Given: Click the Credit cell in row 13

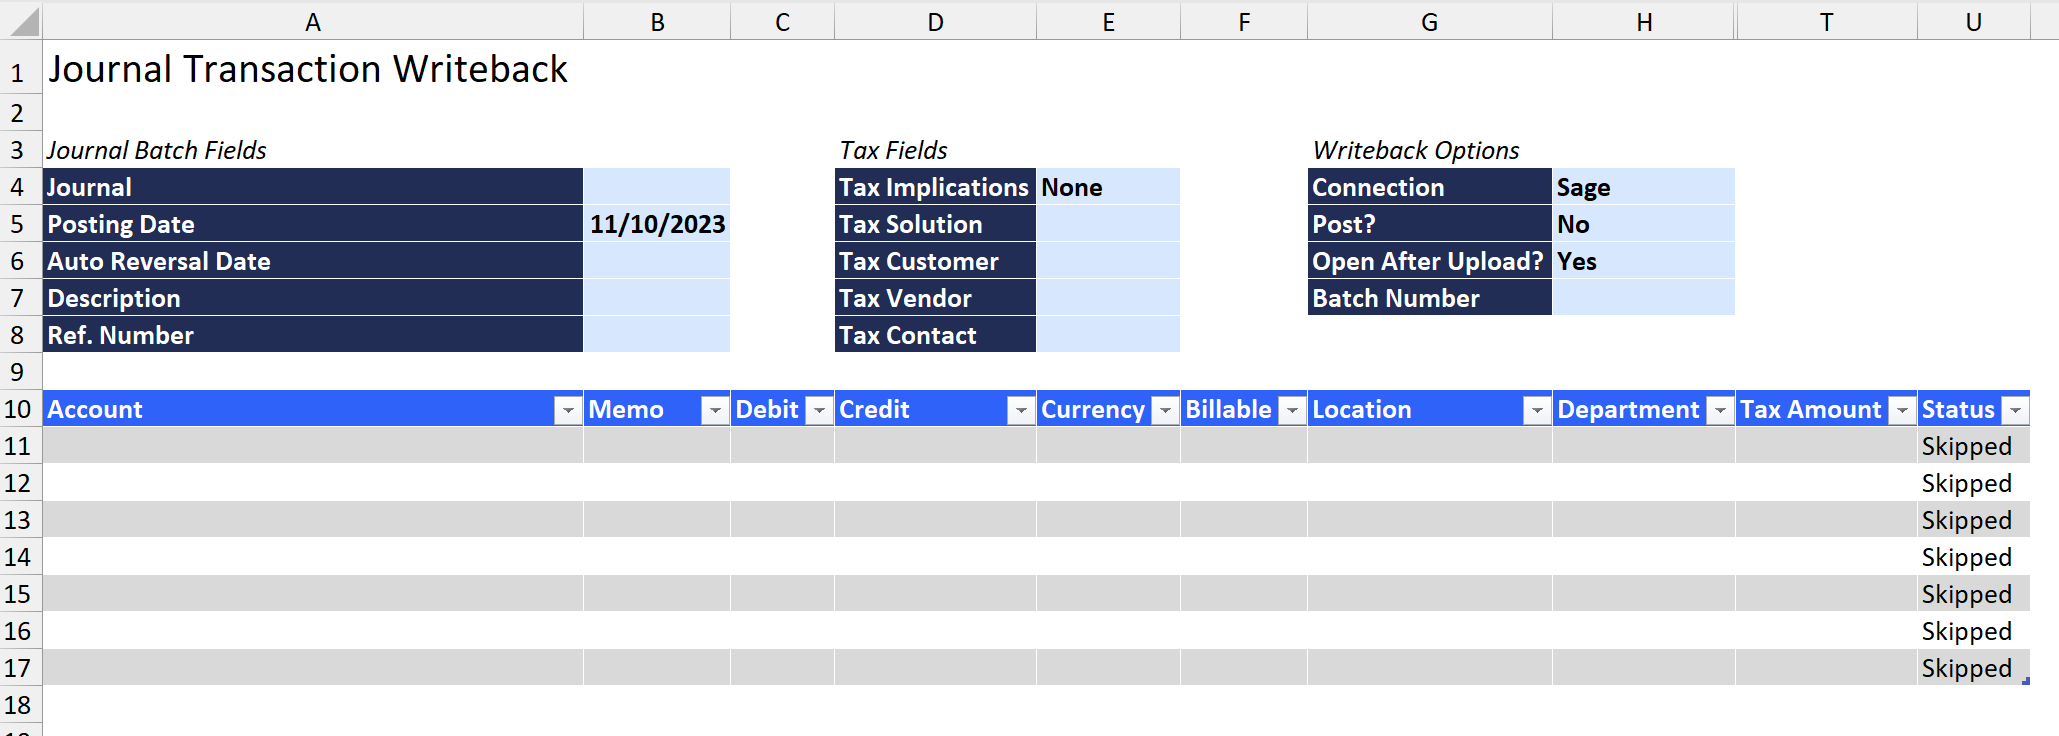Looking at the screenshot, I should [935, 520].
